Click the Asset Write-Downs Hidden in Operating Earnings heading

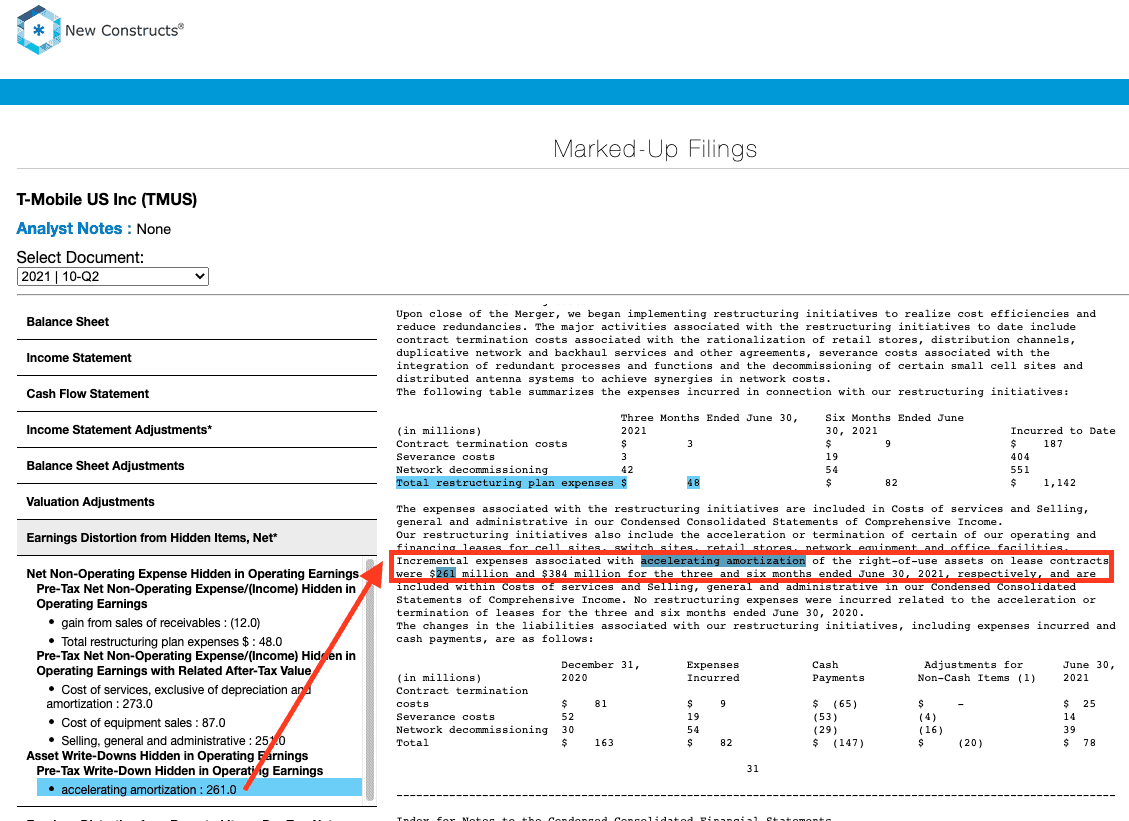[x=167, y=755]
